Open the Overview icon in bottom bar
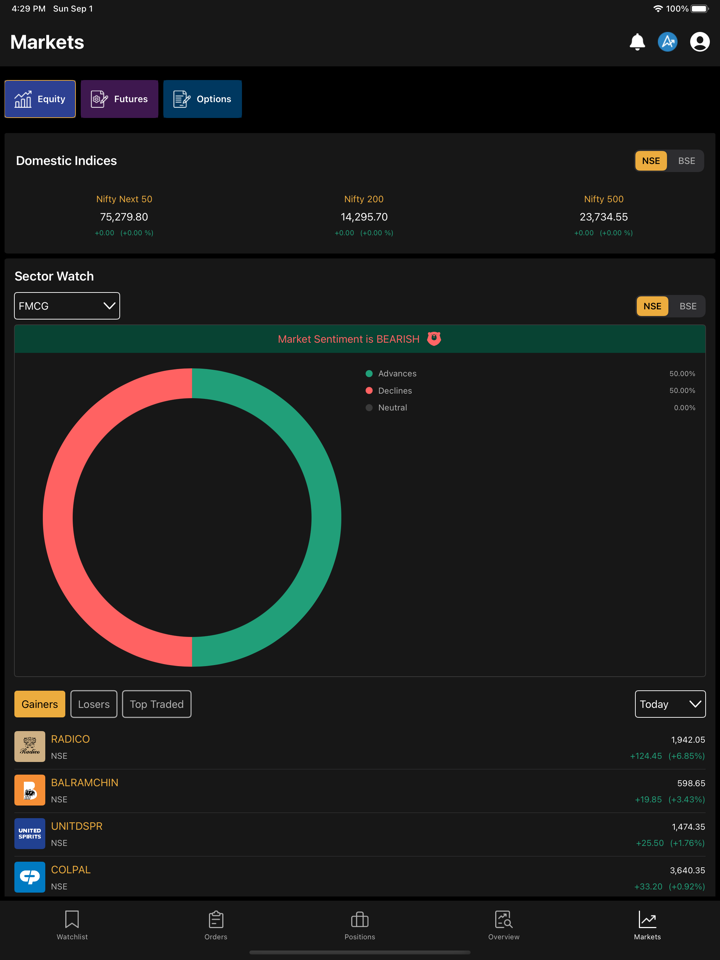 point(503,925)
